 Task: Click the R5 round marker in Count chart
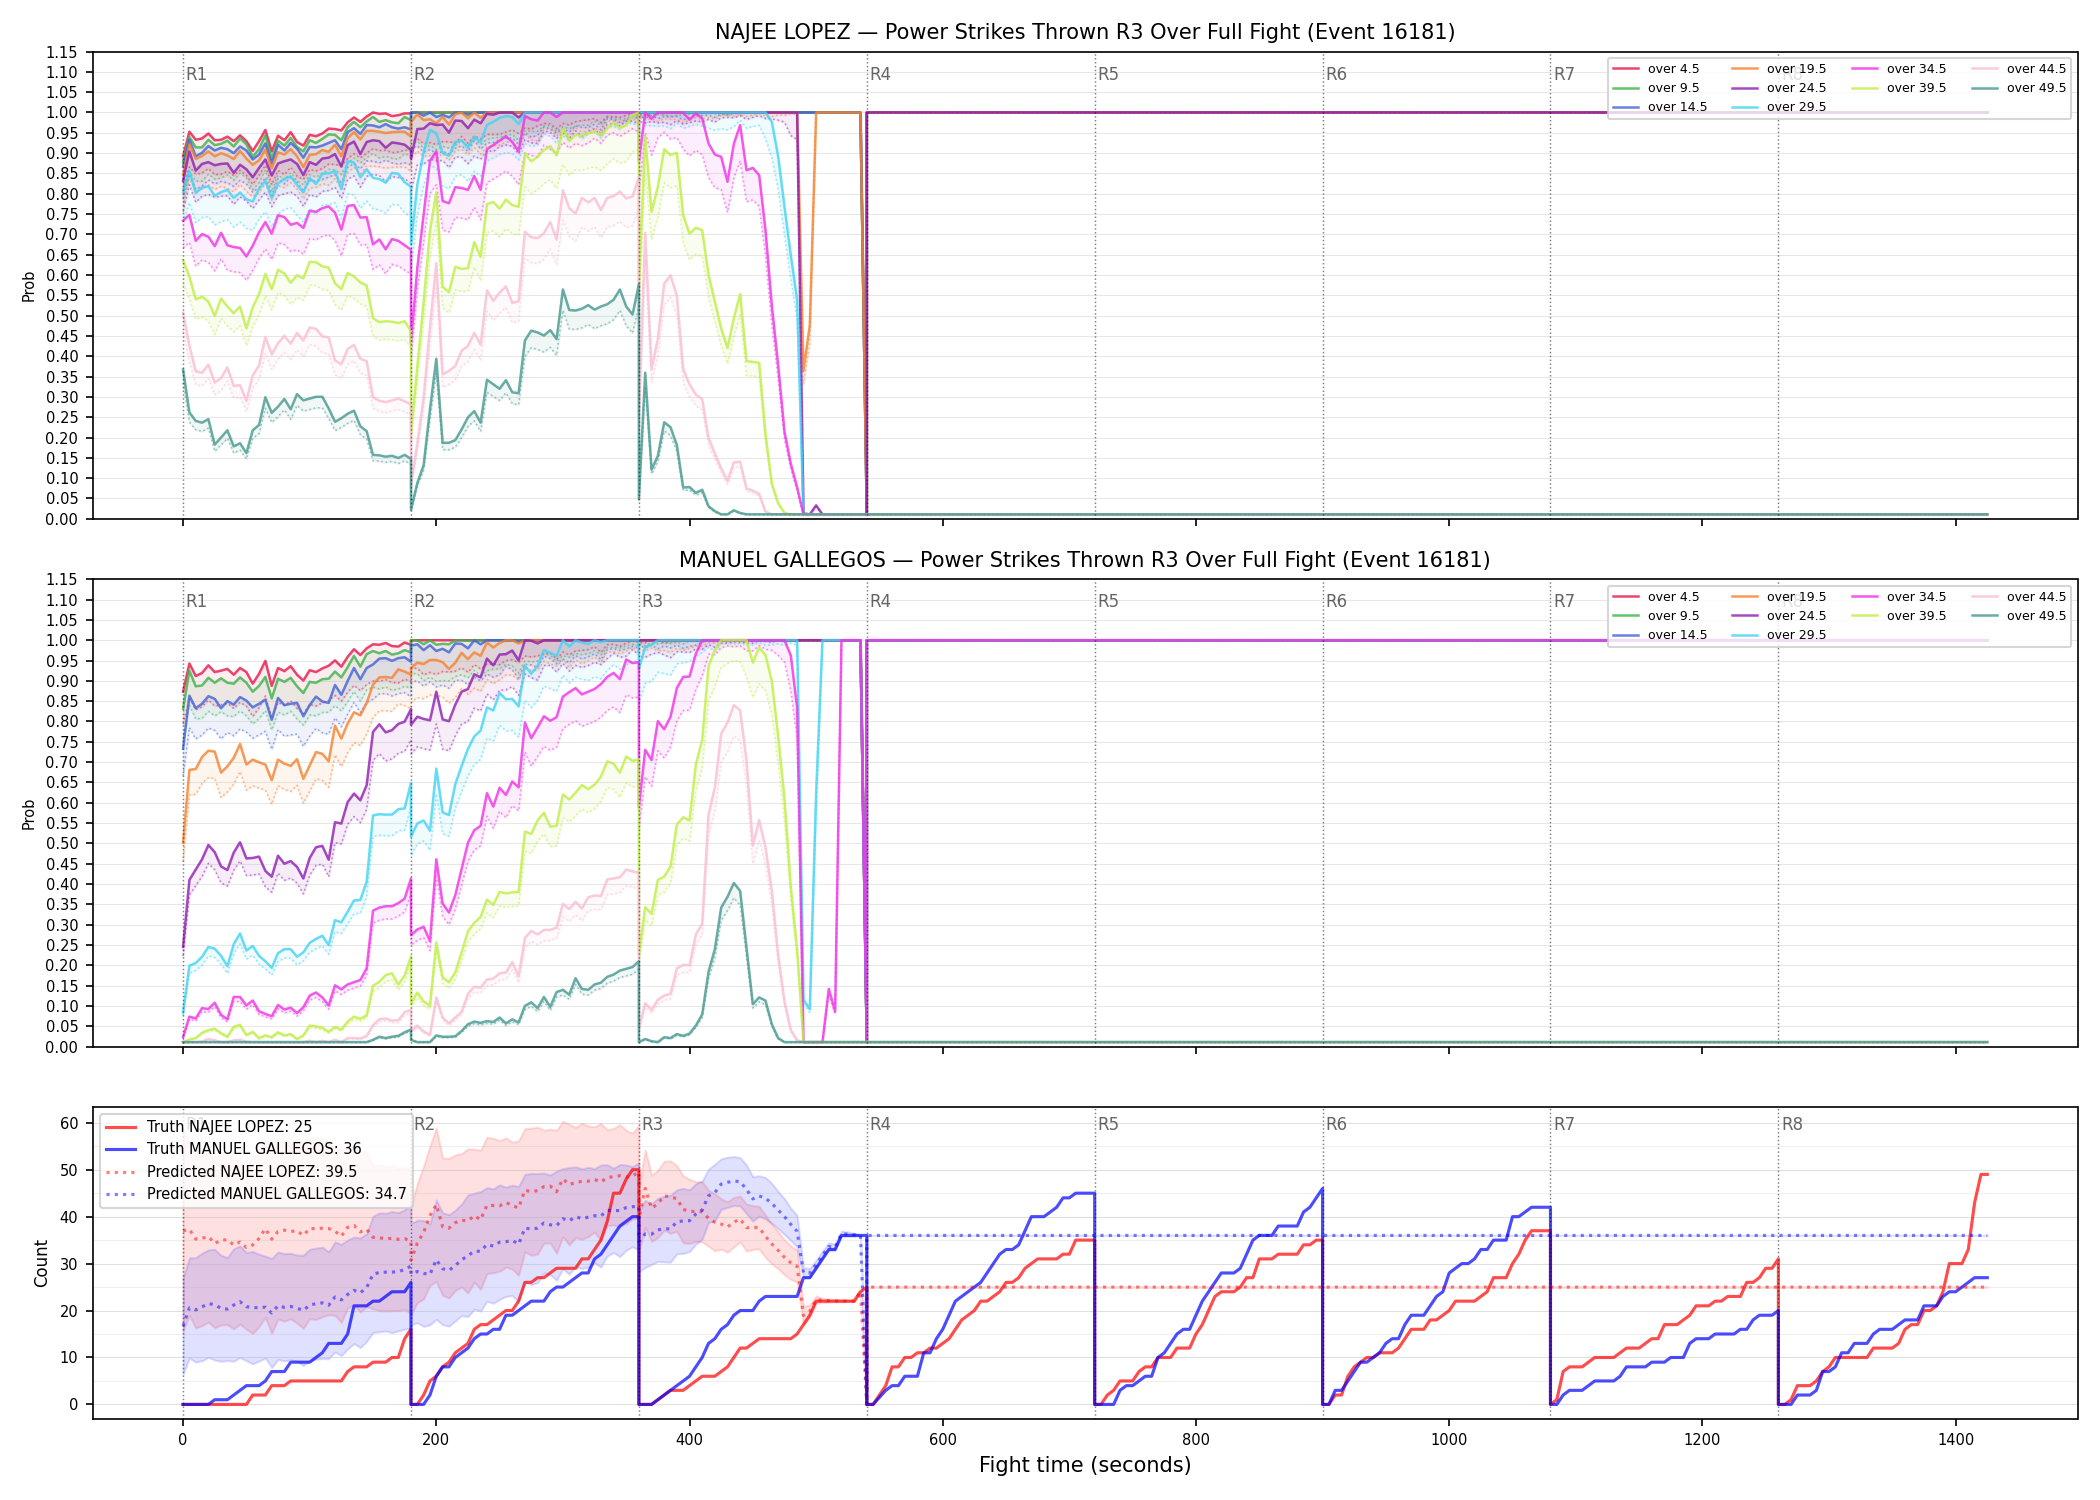pyautogui.click(x=1108, y=1124)
